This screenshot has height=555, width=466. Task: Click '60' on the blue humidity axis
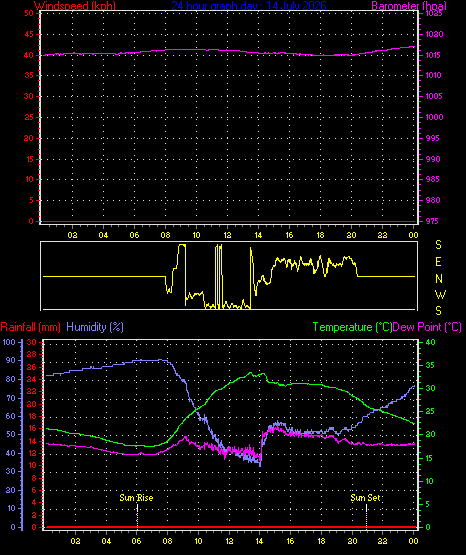tap(11, 416)
